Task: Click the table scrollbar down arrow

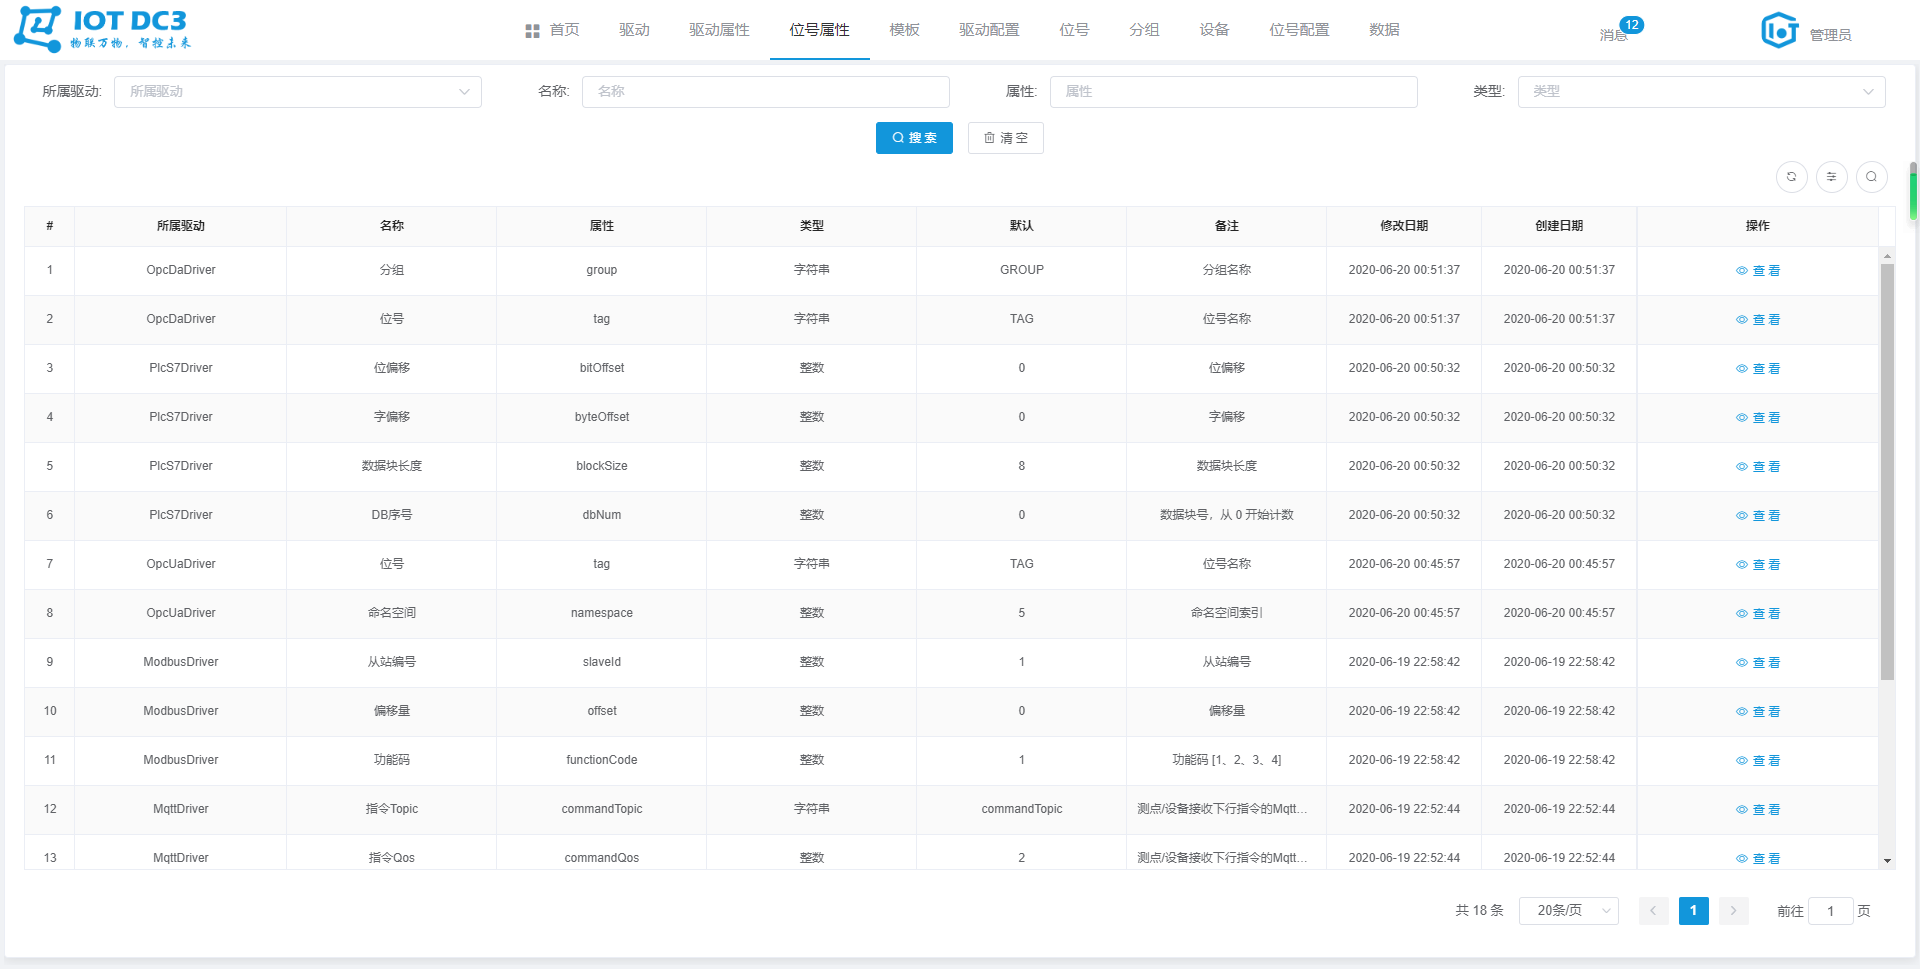Action: pyautogui.click(x=1887, y=861)
